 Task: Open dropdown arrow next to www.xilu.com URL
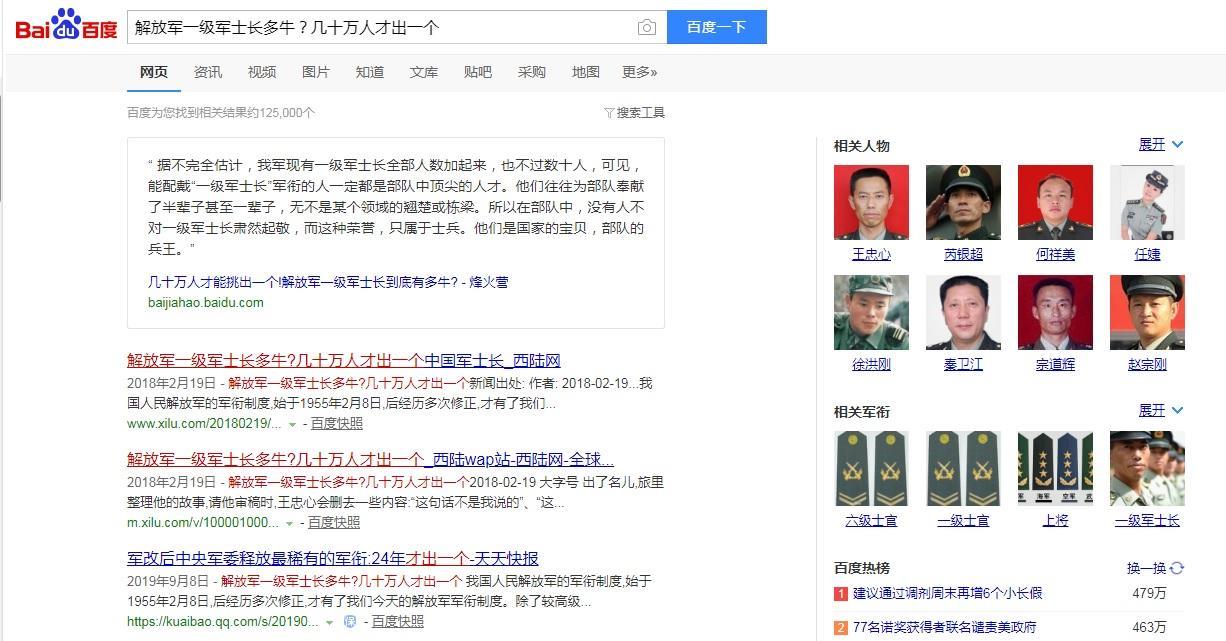292,424
